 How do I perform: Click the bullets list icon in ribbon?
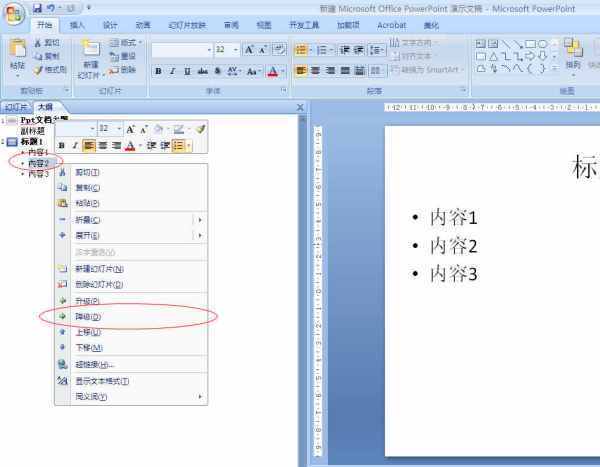coord(301,49)
